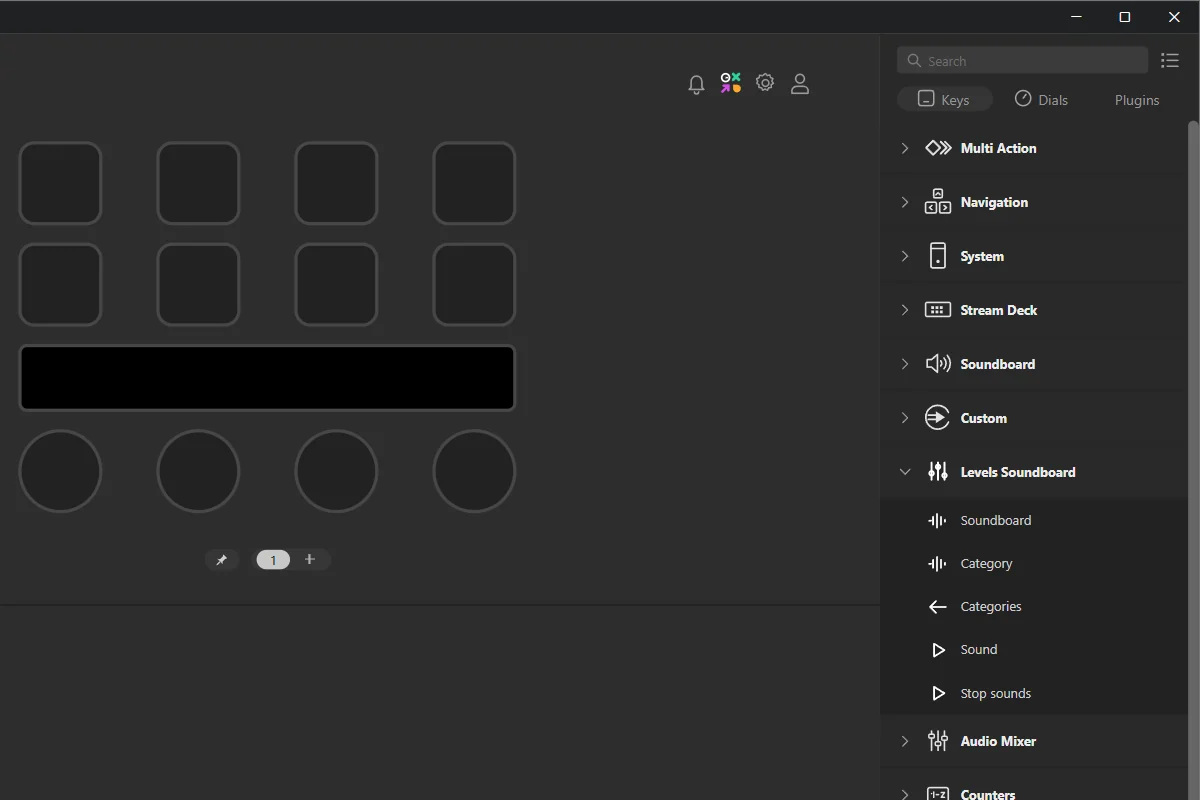The image size is (1200, 800).
Task: Select the first key in second row
Action: (x=60, y=285)
